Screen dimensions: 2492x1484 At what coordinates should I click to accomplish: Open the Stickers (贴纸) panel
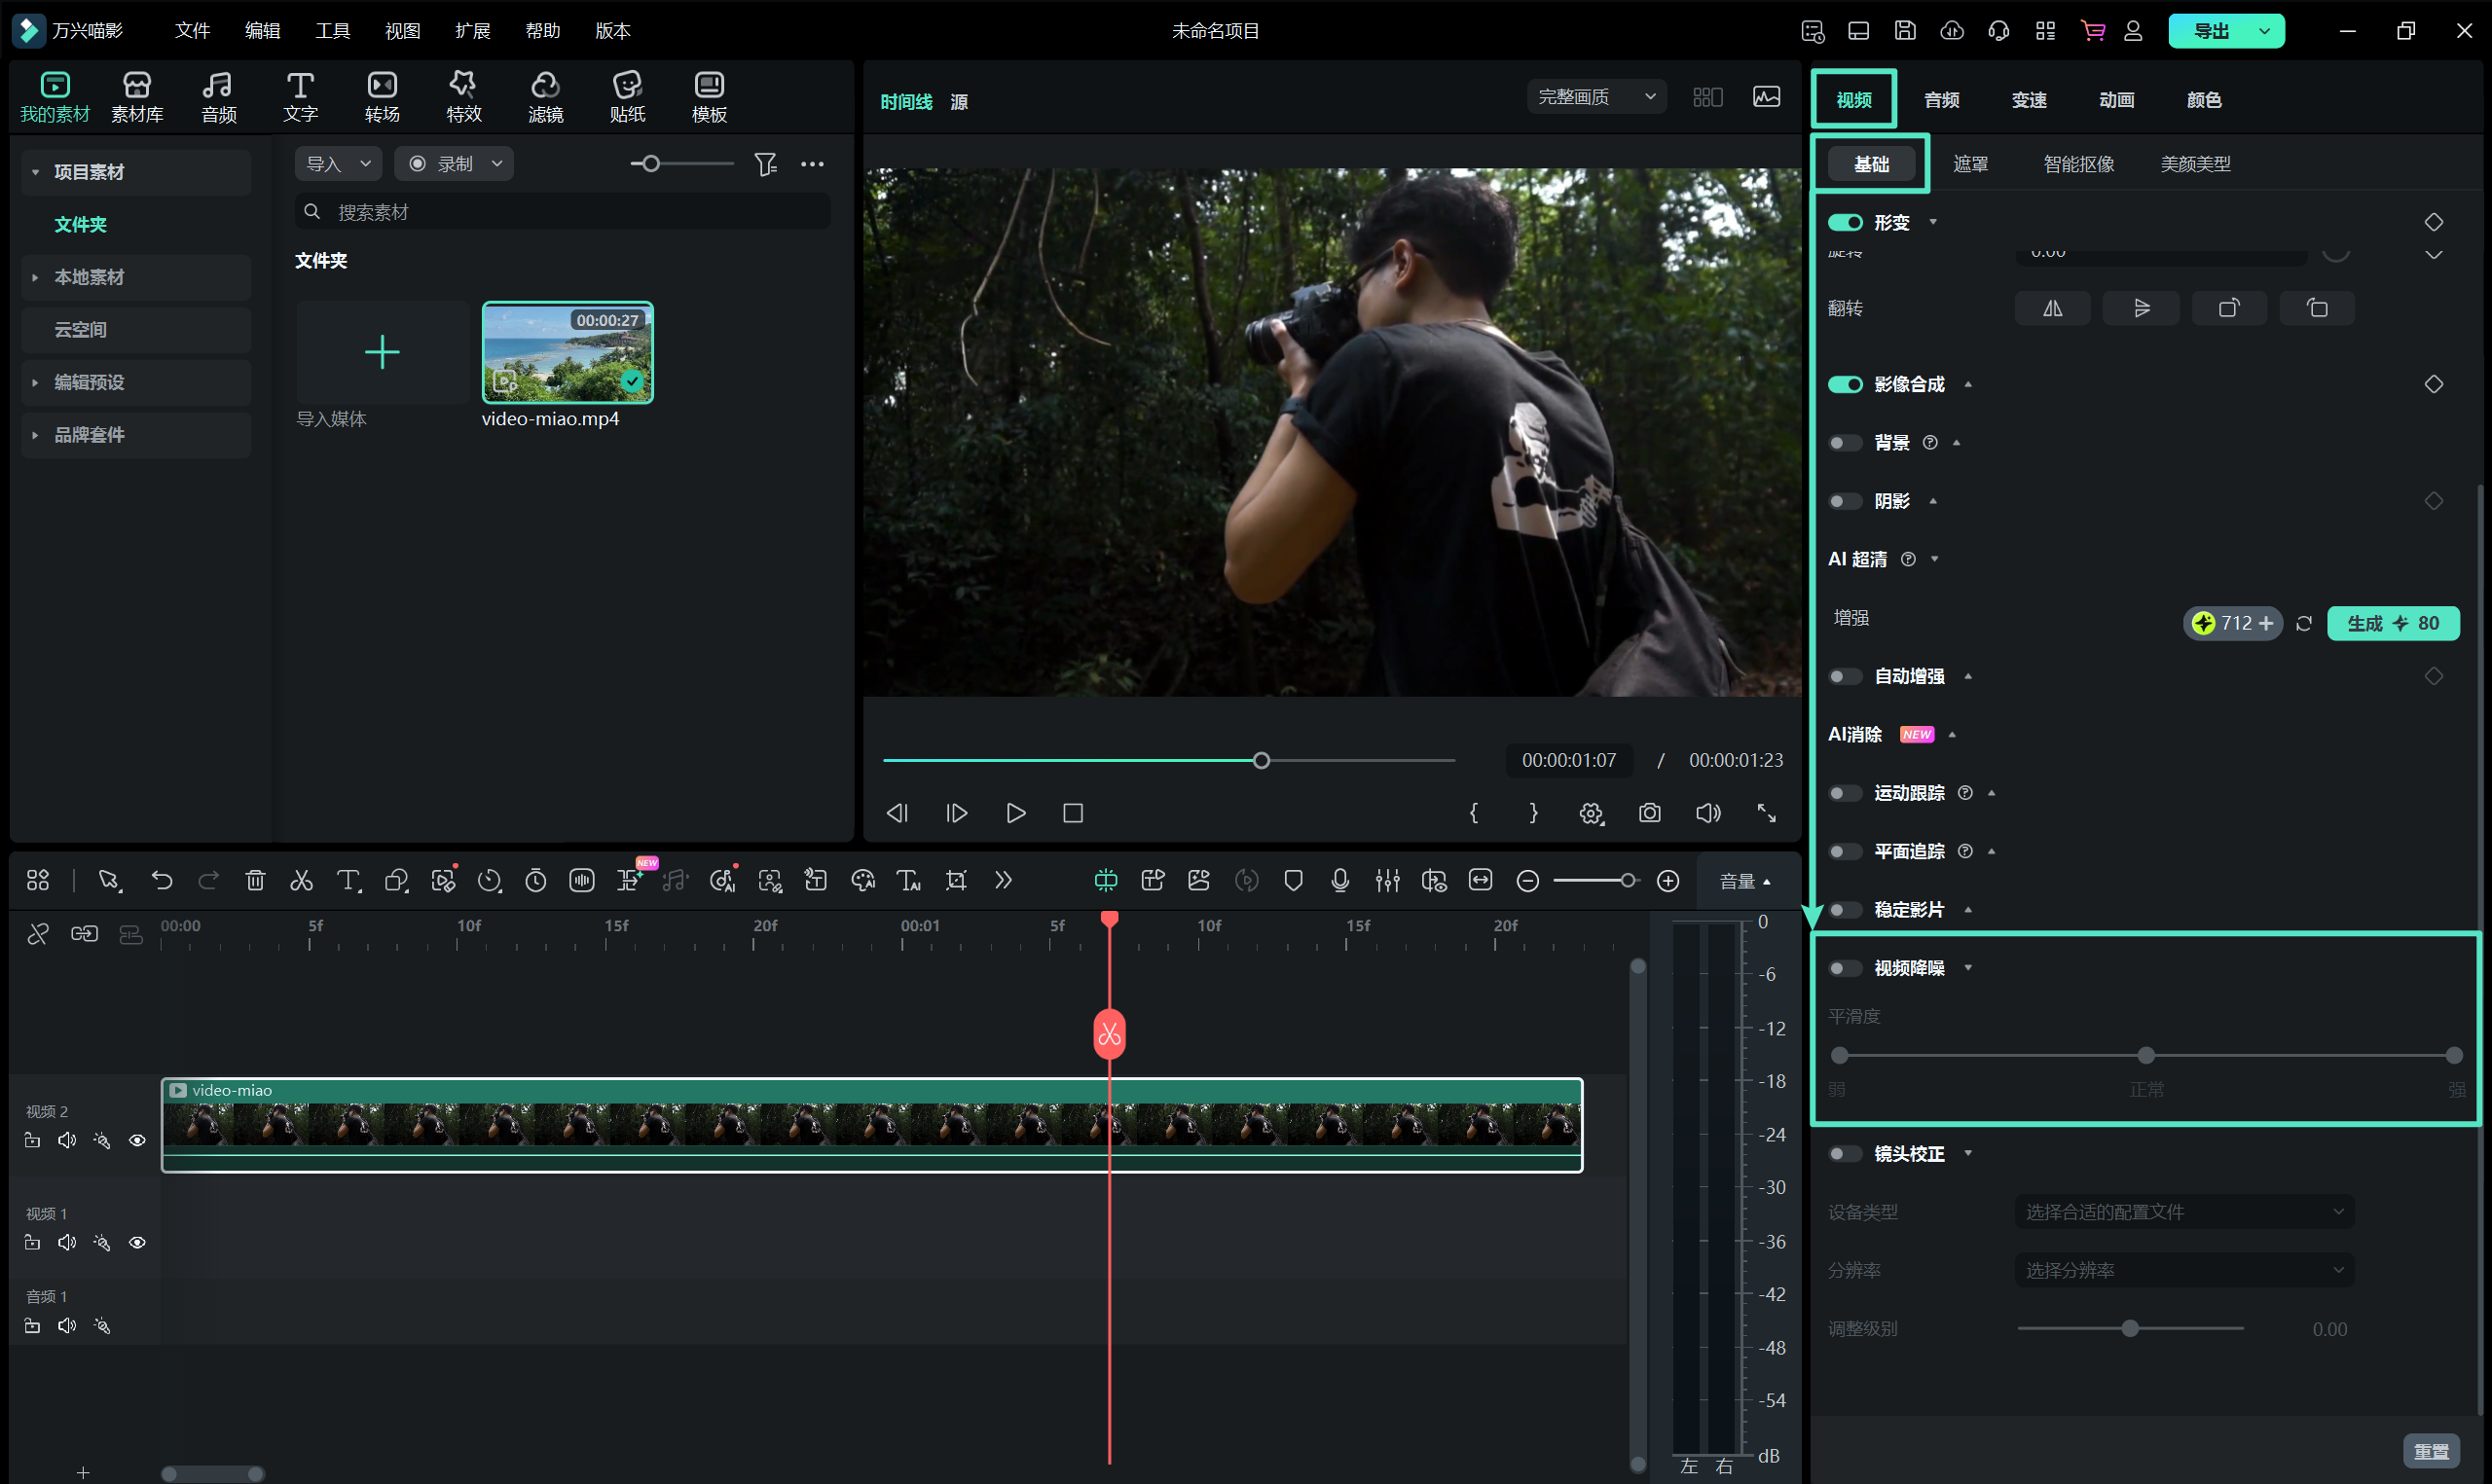click(x=627, y=97)
